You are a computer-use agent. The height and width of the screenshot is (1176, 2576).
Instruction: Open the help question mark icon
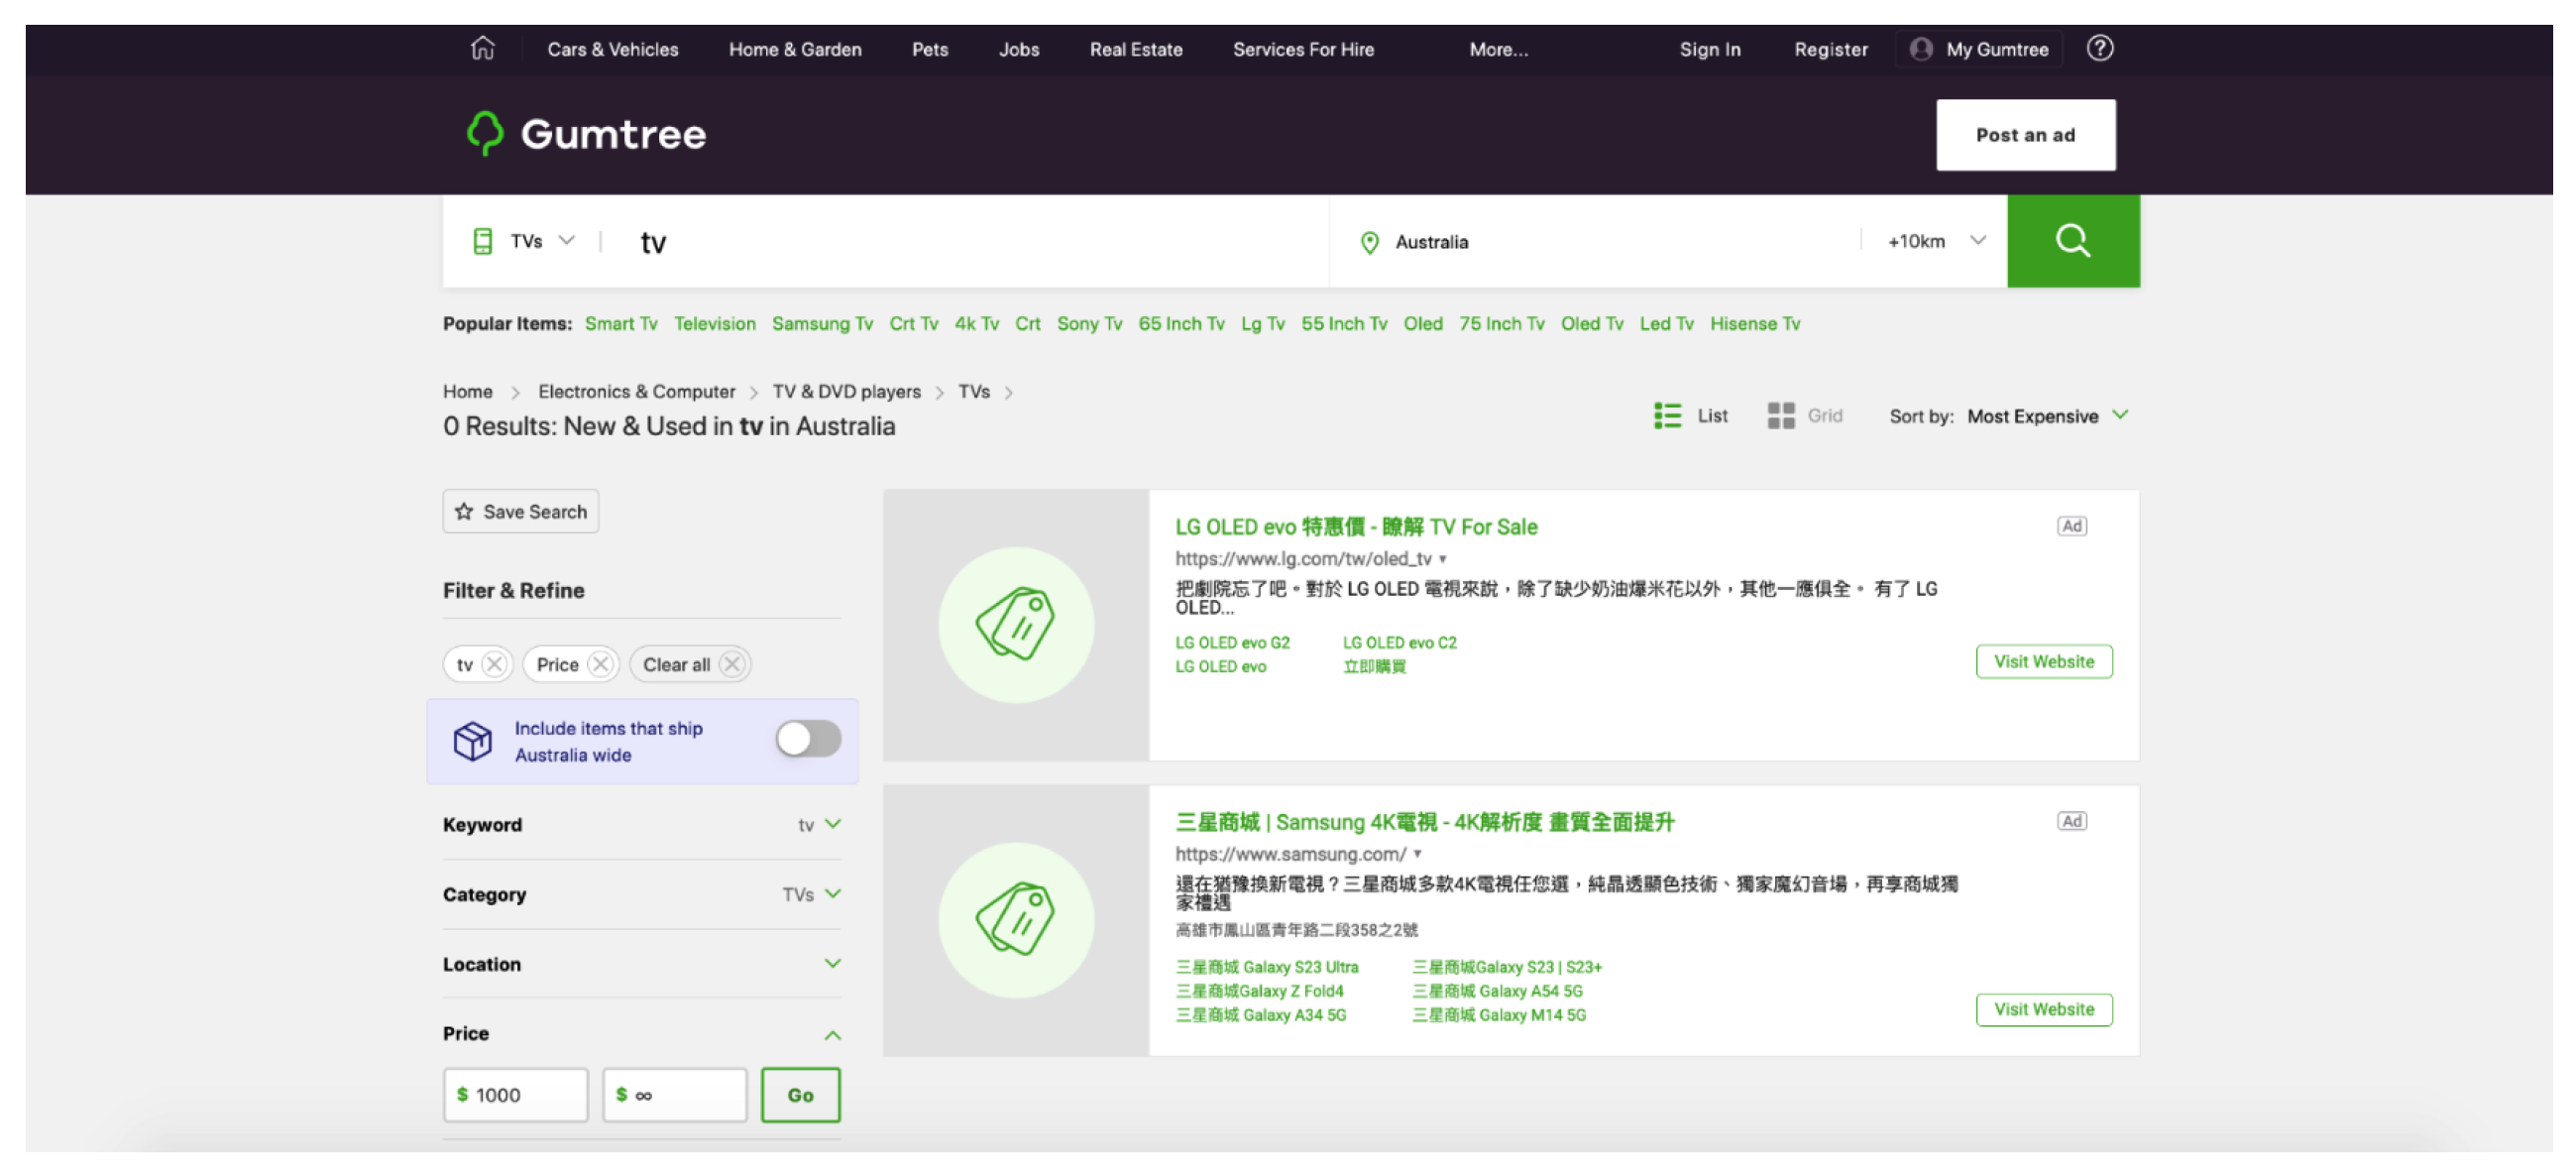[2100, 48]
